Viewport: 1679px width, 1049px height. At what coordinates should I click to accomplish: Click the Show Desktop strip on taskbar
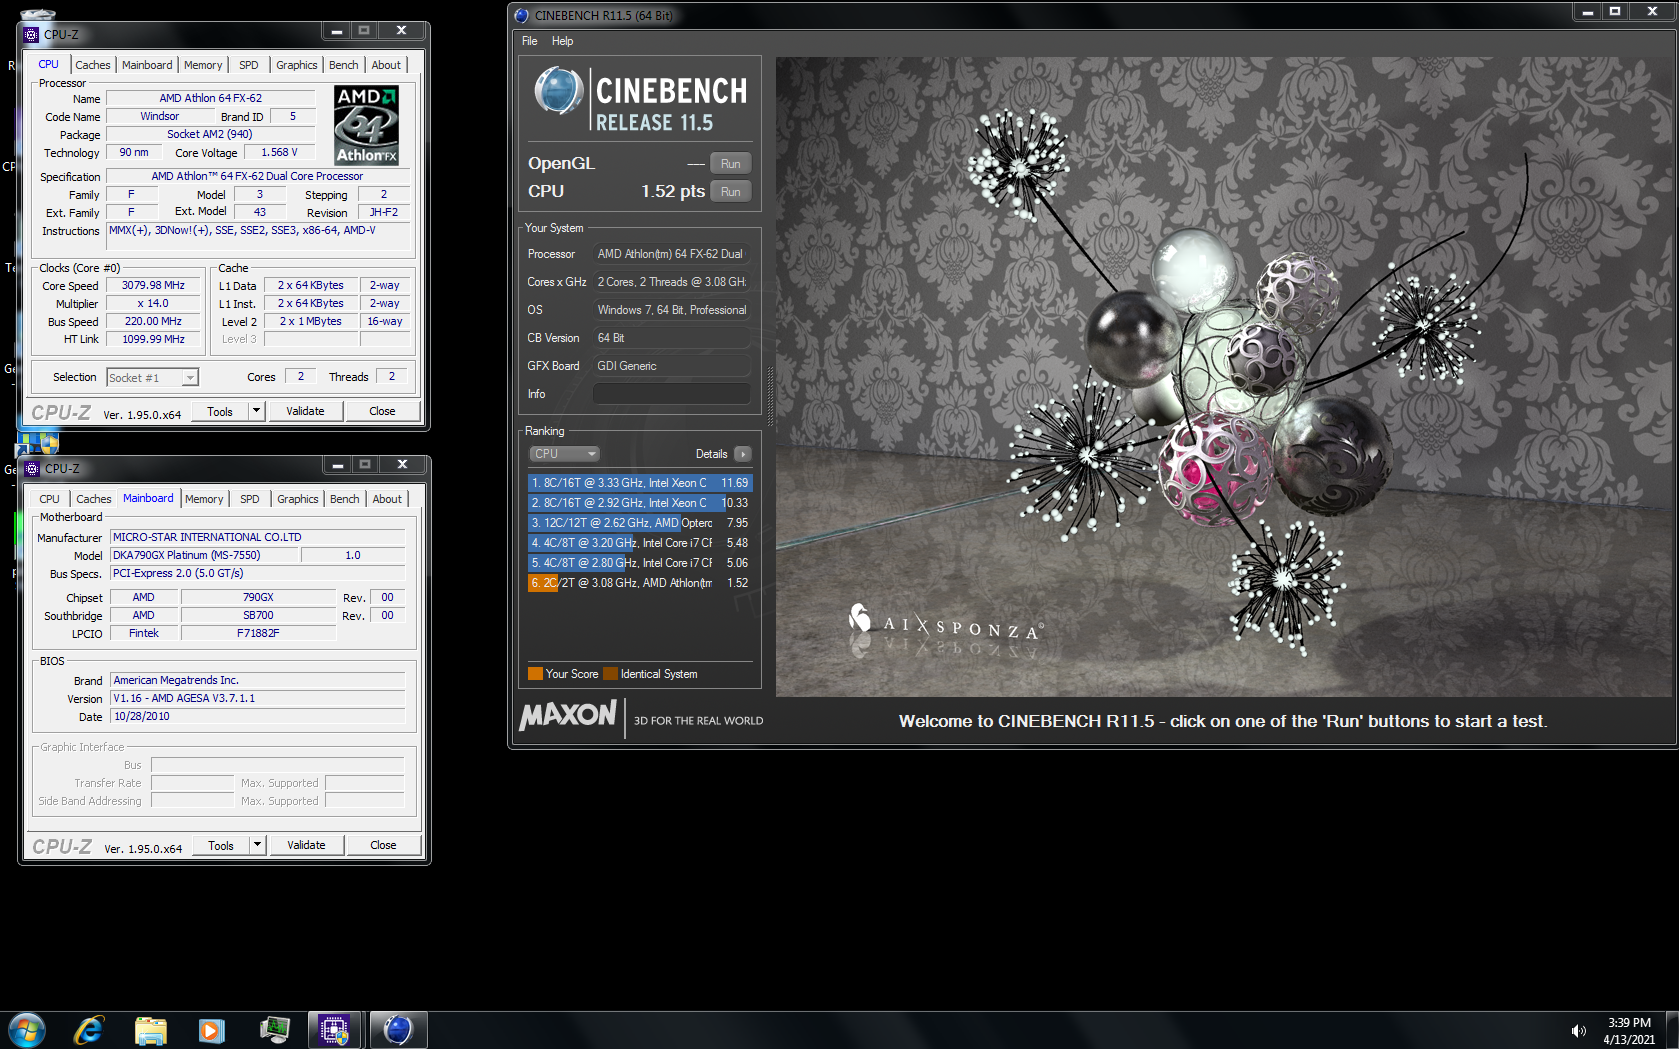point(1672,1030)
